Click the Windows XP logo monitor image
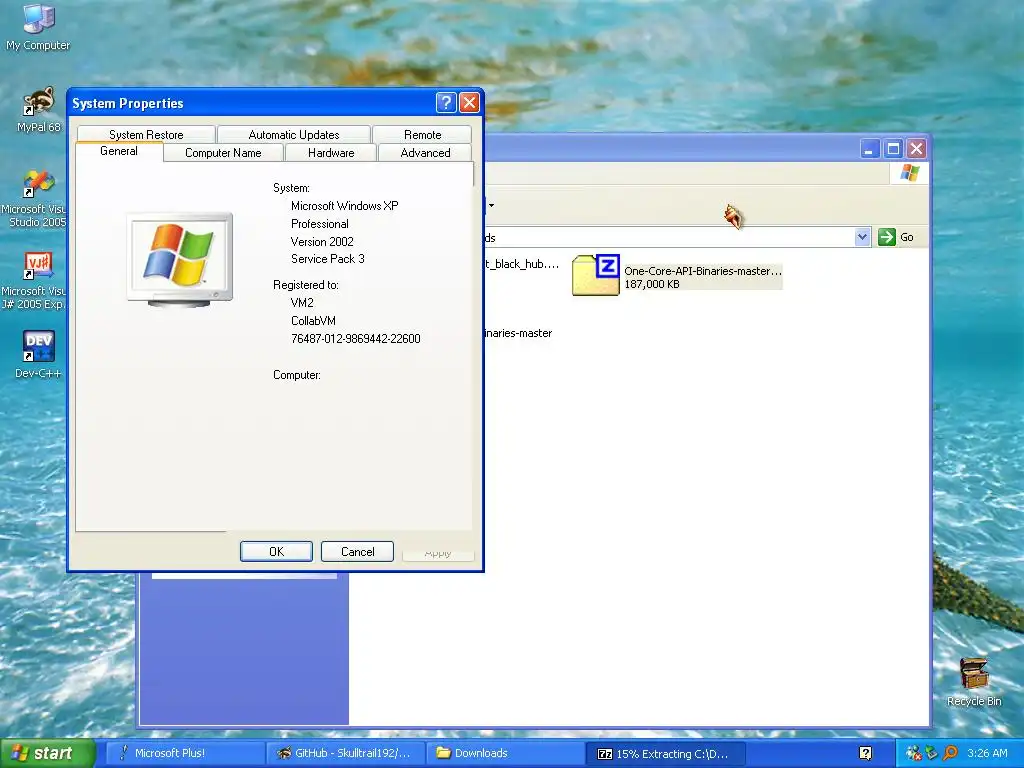Viewport: 1024px width, 768px height. tap(180, 259)
